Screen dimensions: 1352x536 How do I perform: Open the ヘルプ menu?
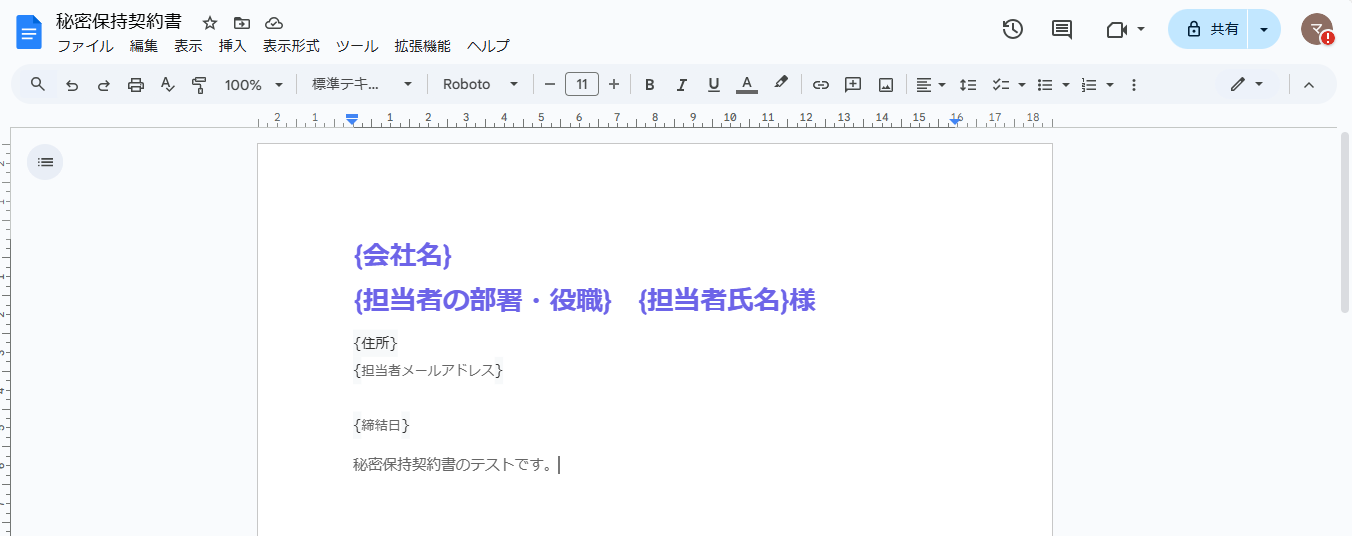(x=488, y=46)
